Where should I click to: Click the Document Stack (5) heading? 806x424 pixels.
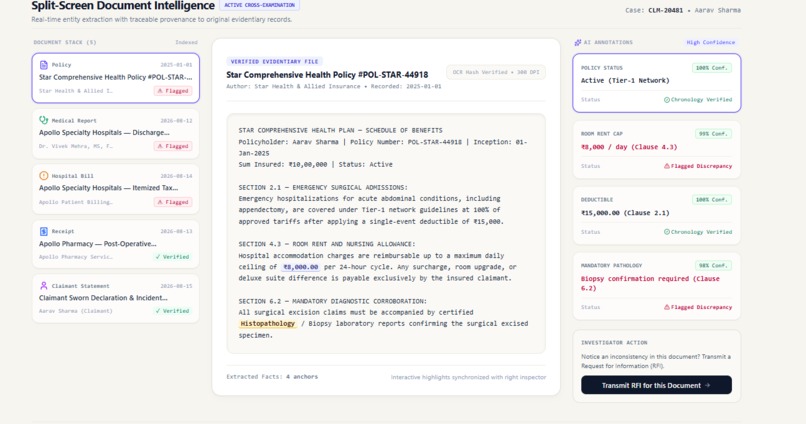point(65,43)
